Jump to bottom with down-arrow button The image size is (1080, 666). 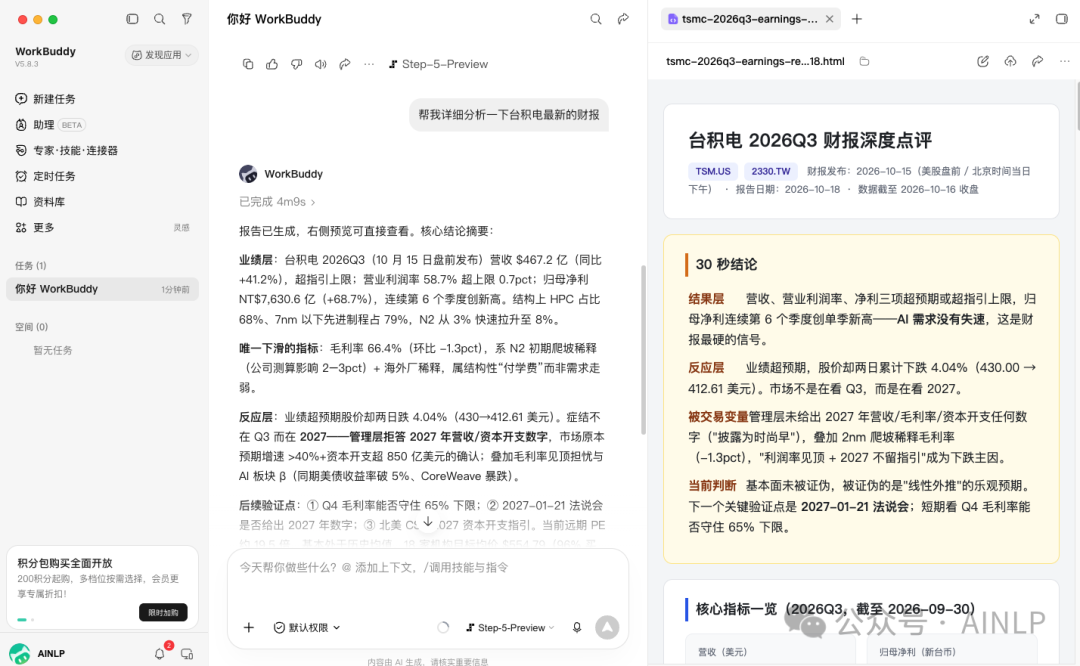click(428, 522)
